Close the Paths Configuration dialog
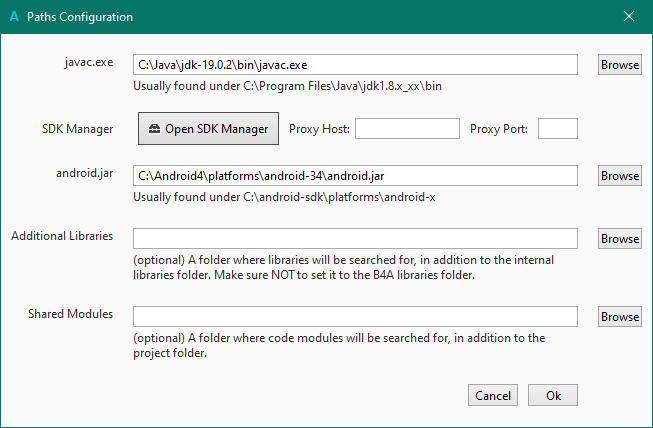This screenshot has height=428, width=653. click(x=629, y=17)
